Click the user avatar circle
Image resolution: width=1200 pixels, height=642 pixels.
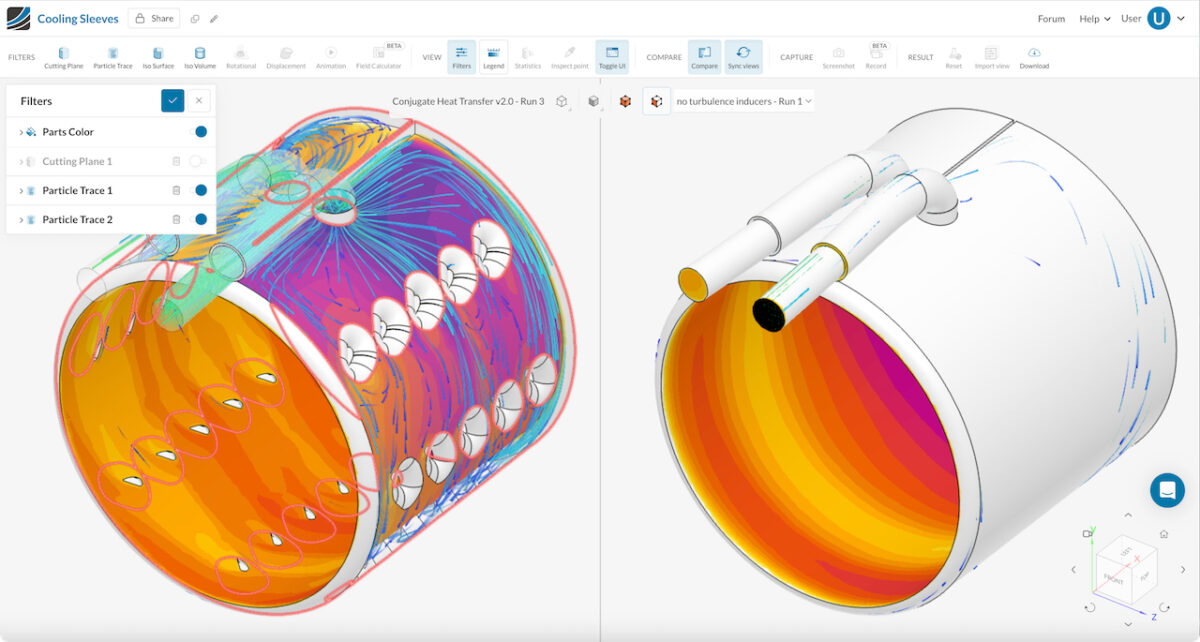1158,18
